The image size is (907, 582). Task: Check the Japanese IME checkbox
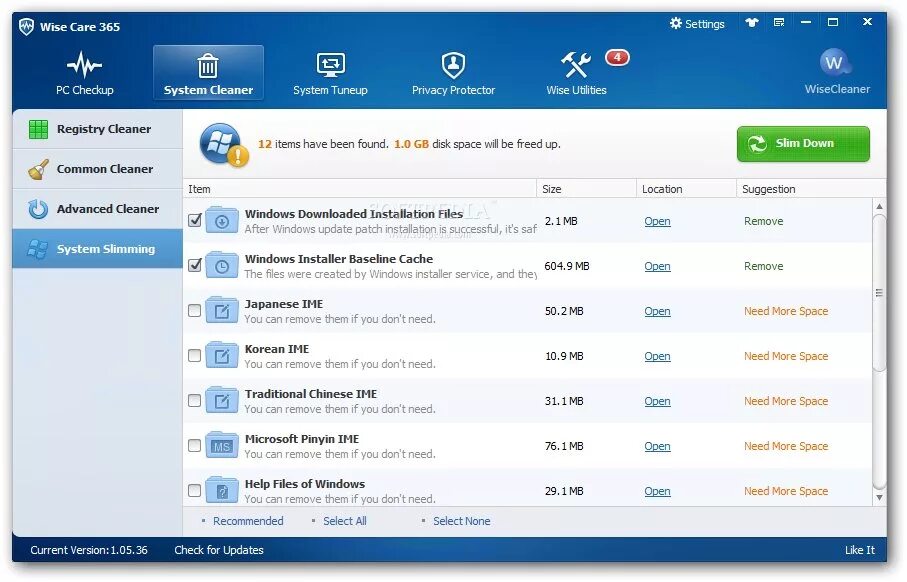click(x=194, y=311)
